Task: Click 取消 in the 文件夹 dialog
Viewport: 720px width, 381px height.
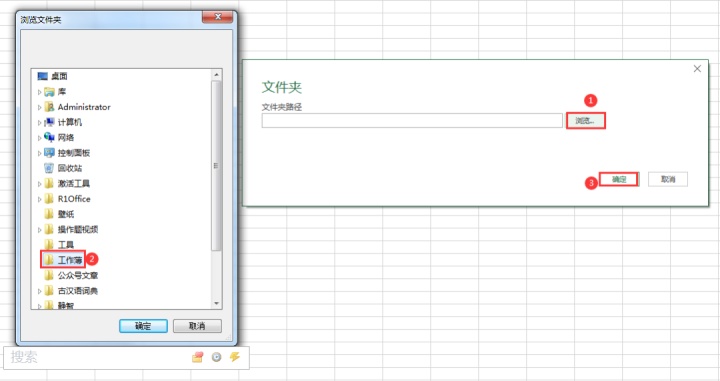Action: (x=668, y=179)
